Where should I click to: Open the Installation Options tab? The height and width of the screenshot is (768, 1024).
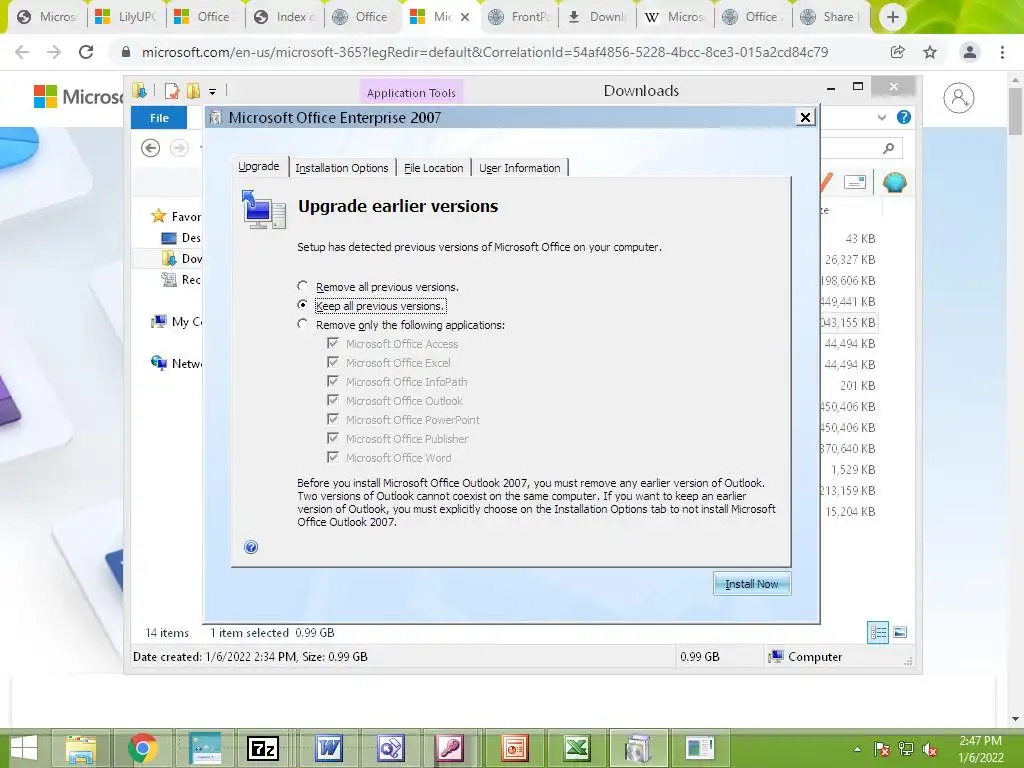342,168
